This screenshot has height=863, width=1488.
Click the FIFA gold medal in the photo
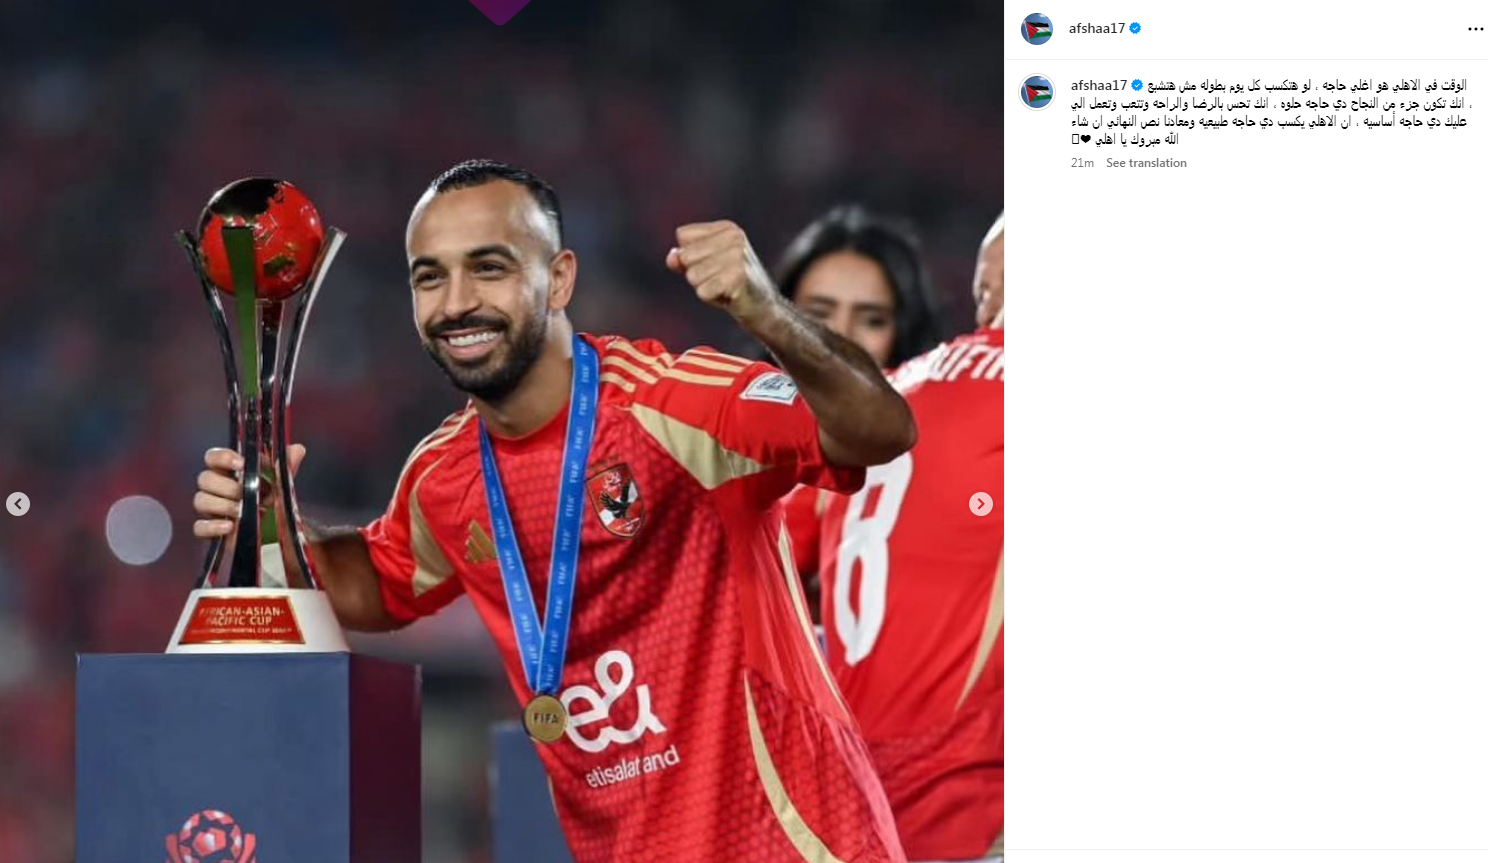tap(545, 718)
